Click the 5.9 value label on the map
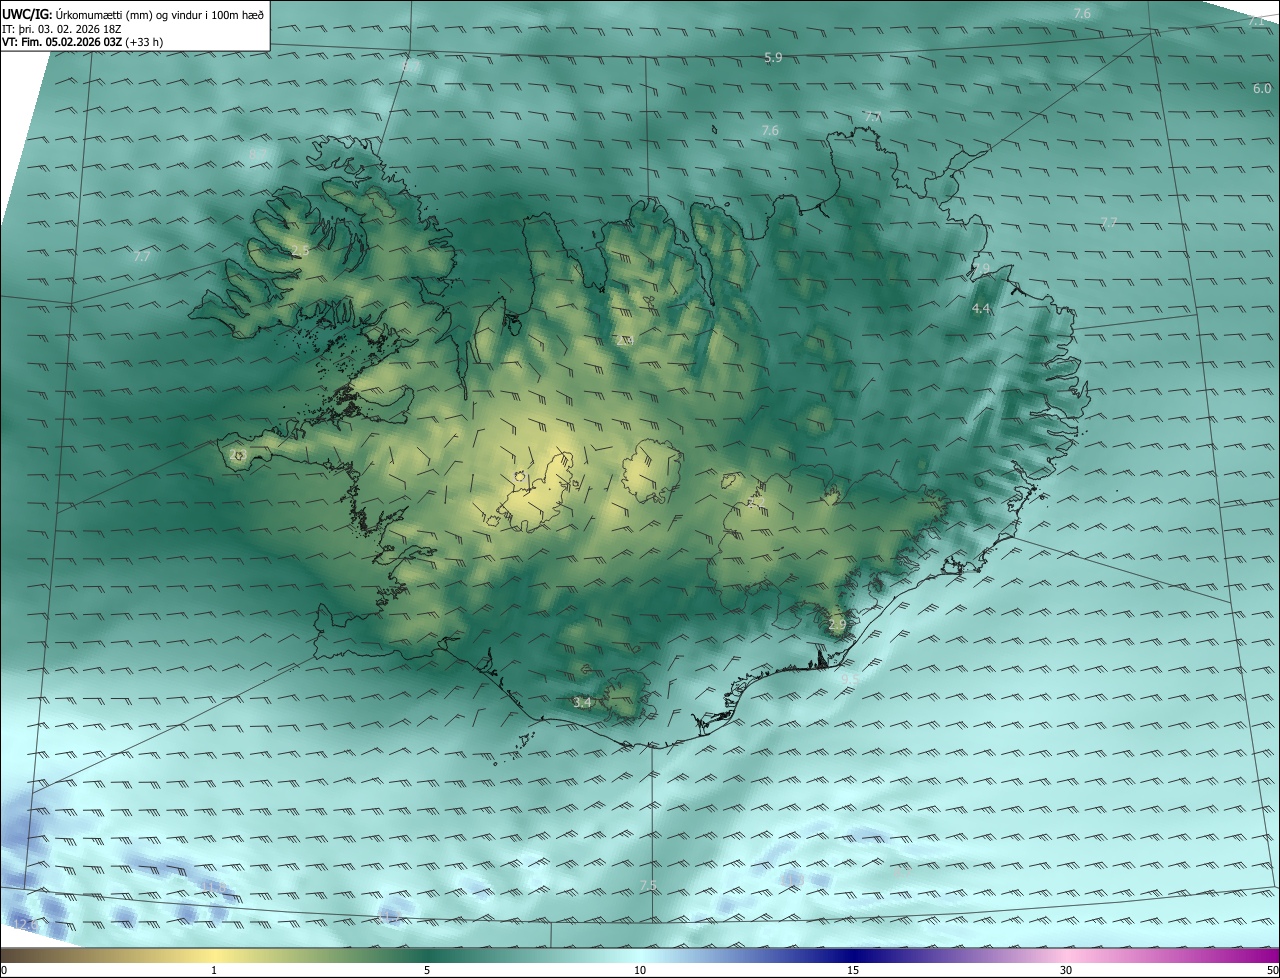This screenshot has width=1280, height=978. [x=773, y=58]
